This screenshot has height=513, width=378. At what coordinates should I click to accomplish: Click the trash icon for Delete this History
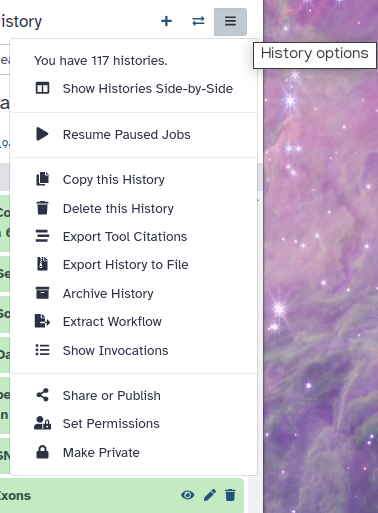[x=43, y=208]
